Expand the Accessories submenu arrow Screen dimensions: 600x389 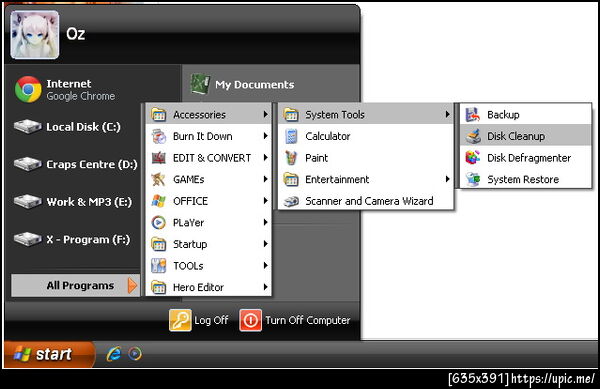coord(265,114)
